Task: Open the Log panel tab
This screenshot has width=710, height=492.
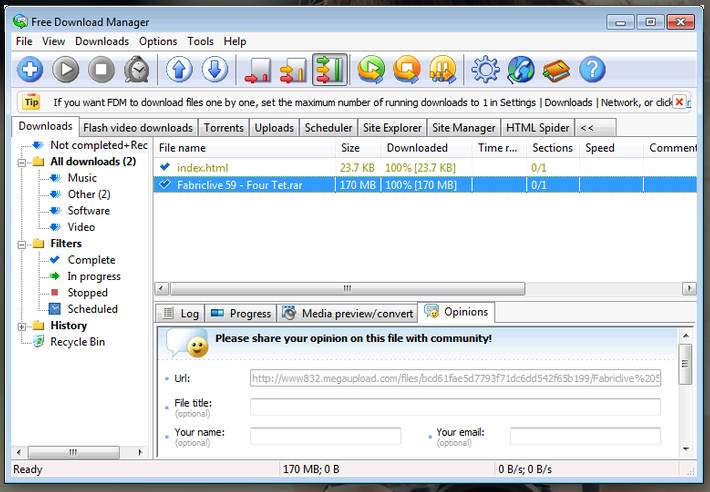Action: coord(181,313)
